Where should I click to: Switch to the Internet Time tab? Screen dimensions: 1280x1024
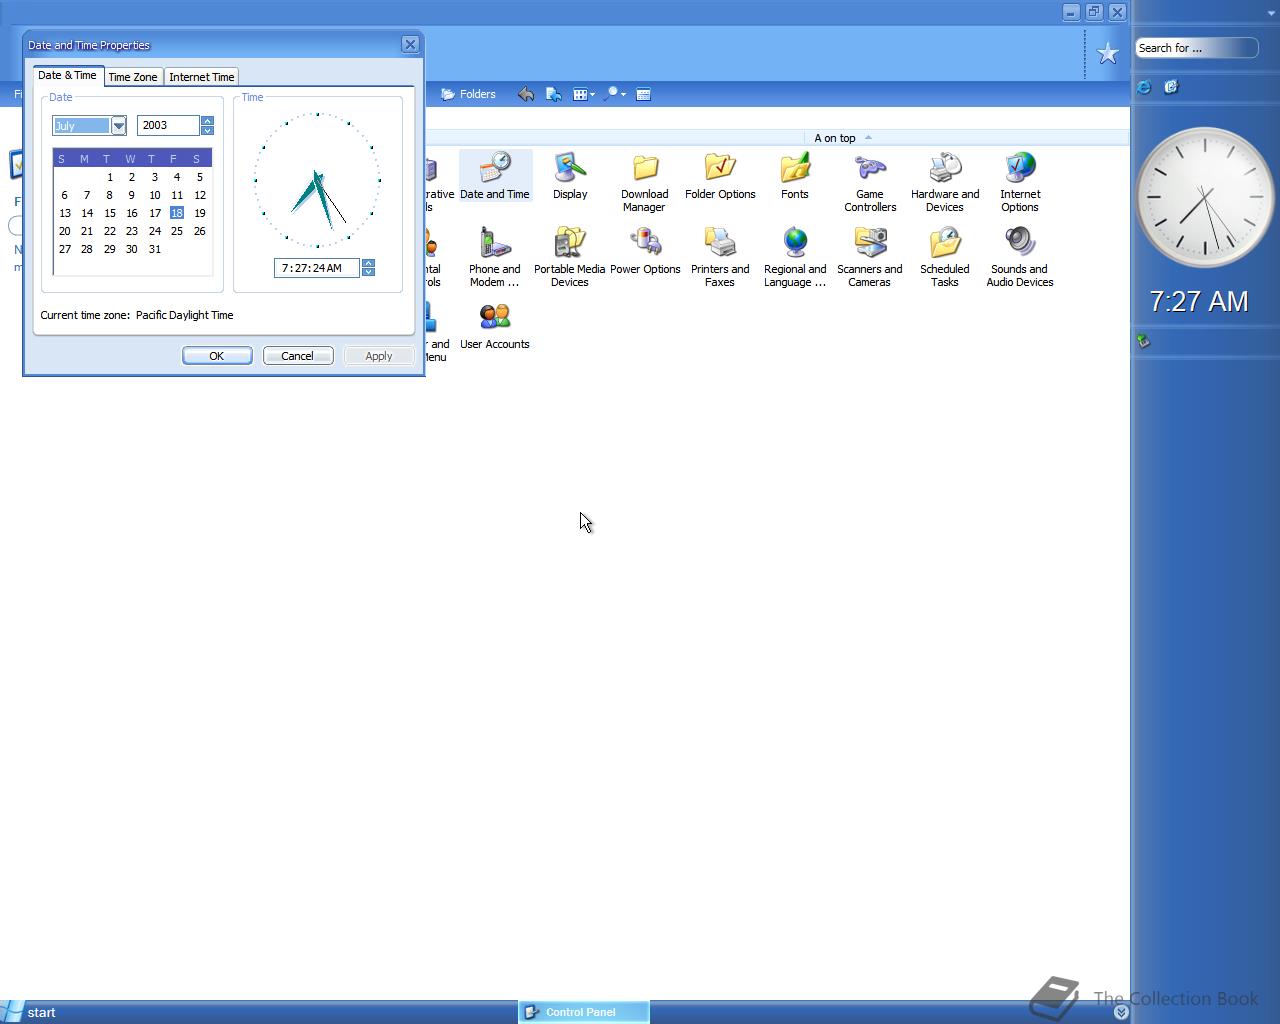click(x=202, y=77)
